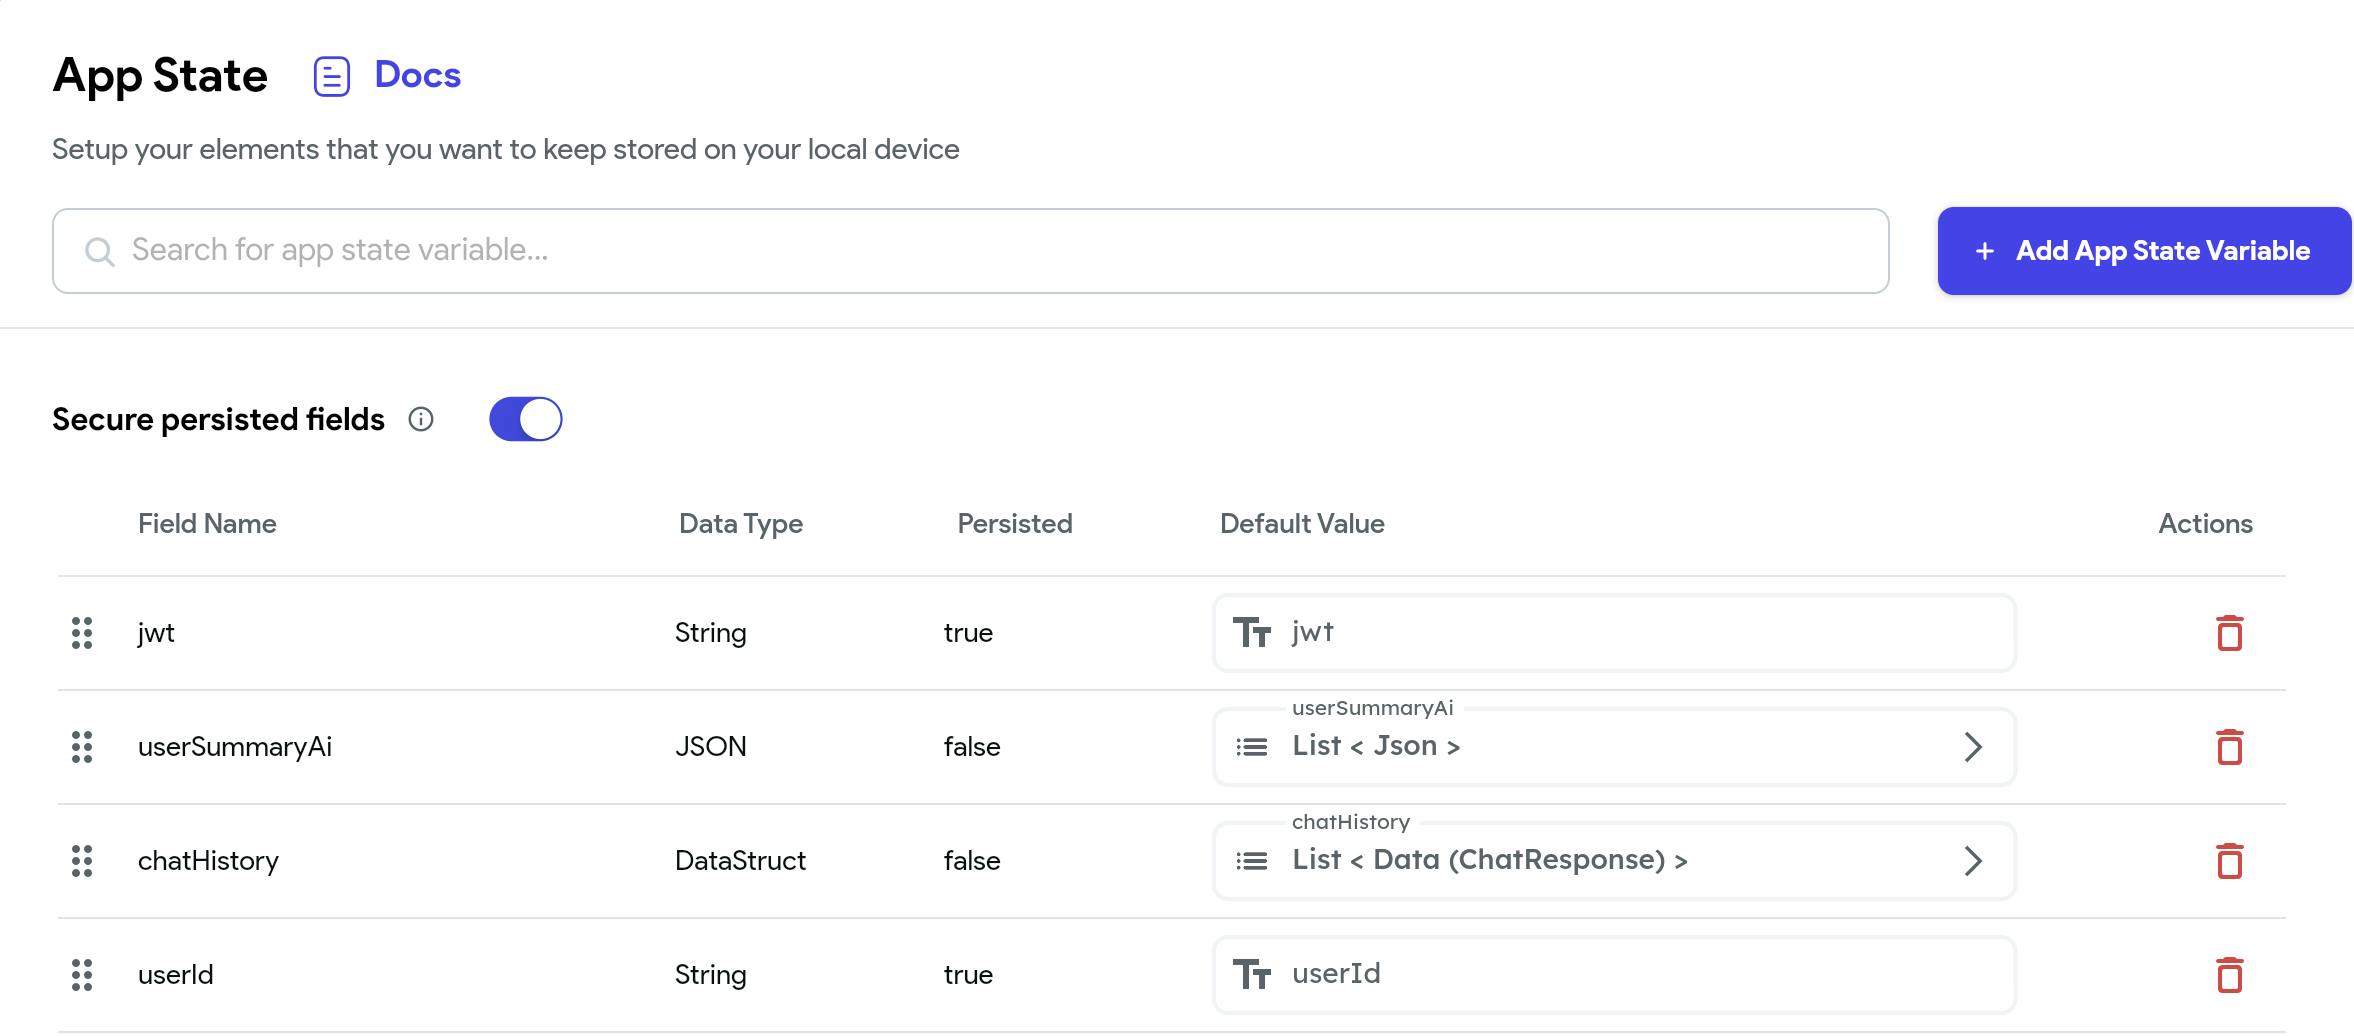Expand chatHistory List Data default value
The image size is (2354, 1036).
[x=1972, y=861]
